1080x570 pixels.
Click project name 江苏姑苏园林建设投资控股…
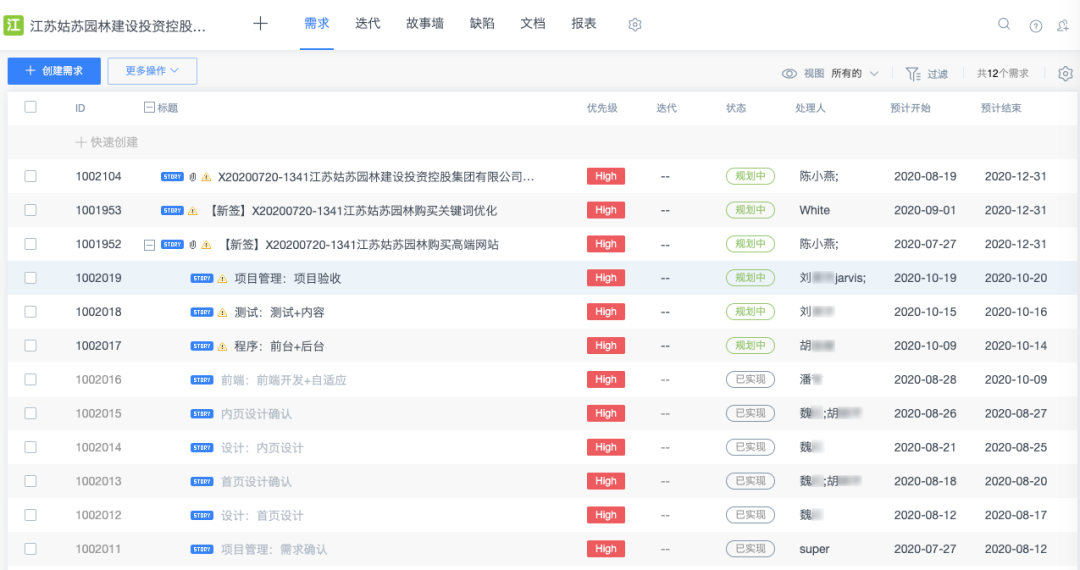pos(118,26)
